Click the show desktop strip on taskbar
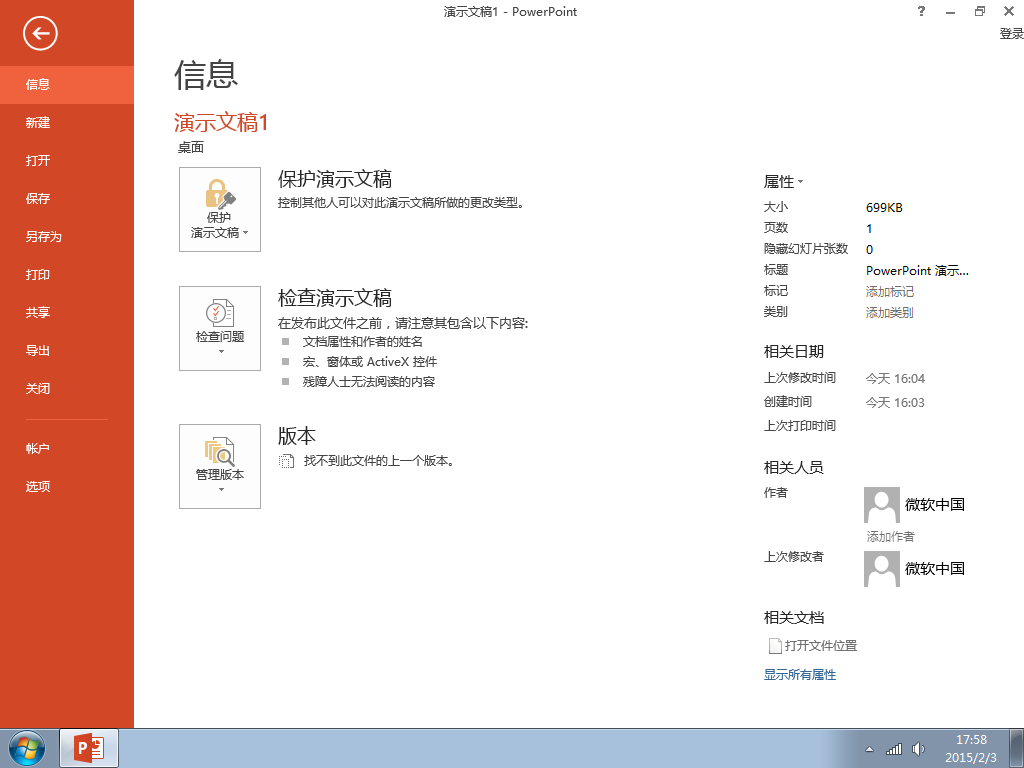 [1016, 748]
